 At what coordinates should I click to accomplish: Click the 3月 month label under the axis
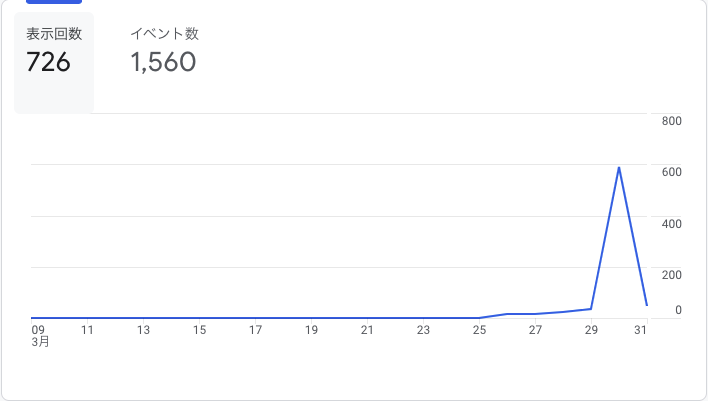[x=40, y=342]
